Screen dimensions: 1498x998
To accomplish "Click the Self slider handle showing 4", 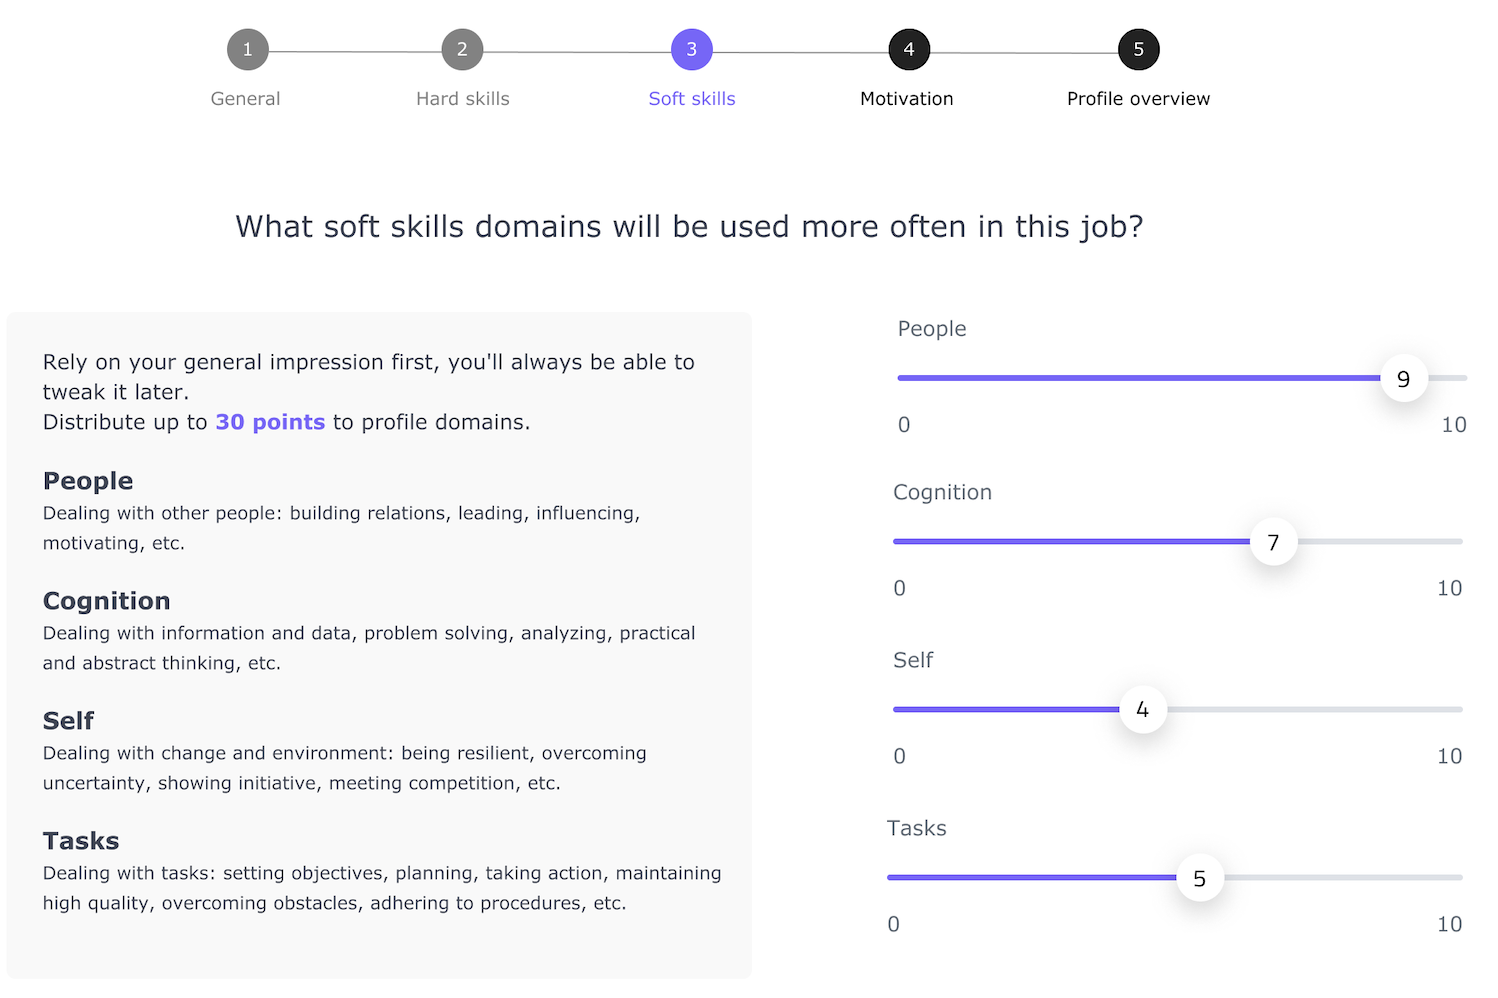I will 1143,710.
